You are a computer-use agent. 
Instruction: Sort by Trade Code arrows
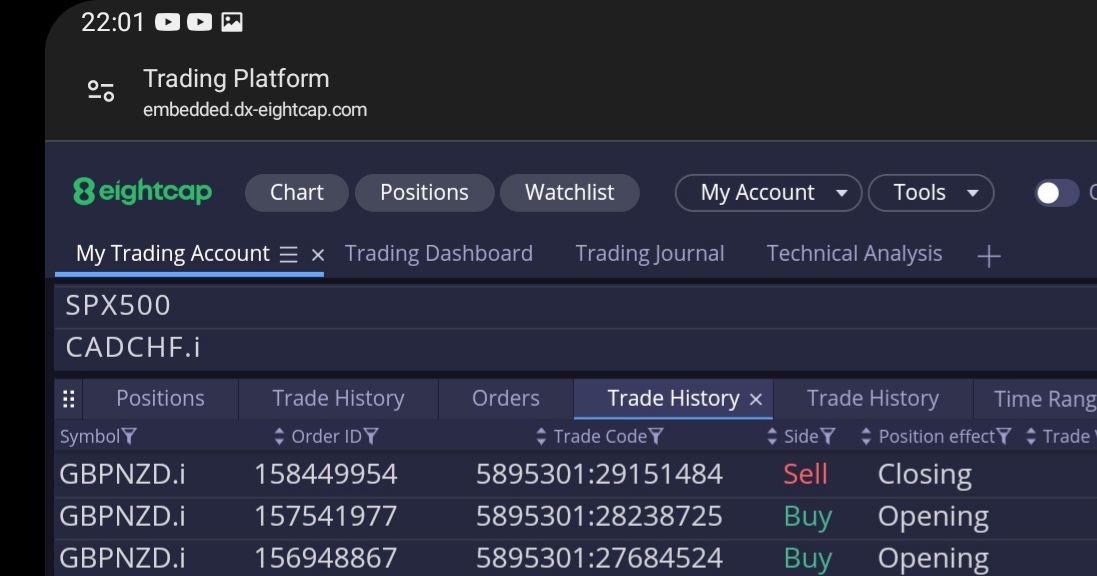coord(541,437)
